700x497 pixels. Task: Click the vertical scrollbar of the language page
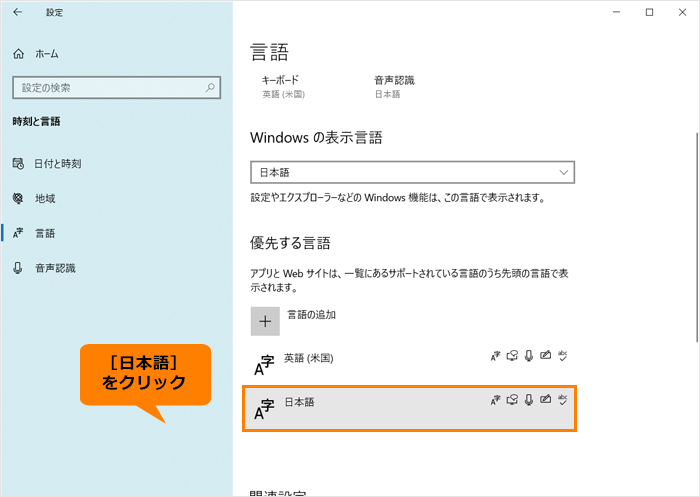point(696,237)
